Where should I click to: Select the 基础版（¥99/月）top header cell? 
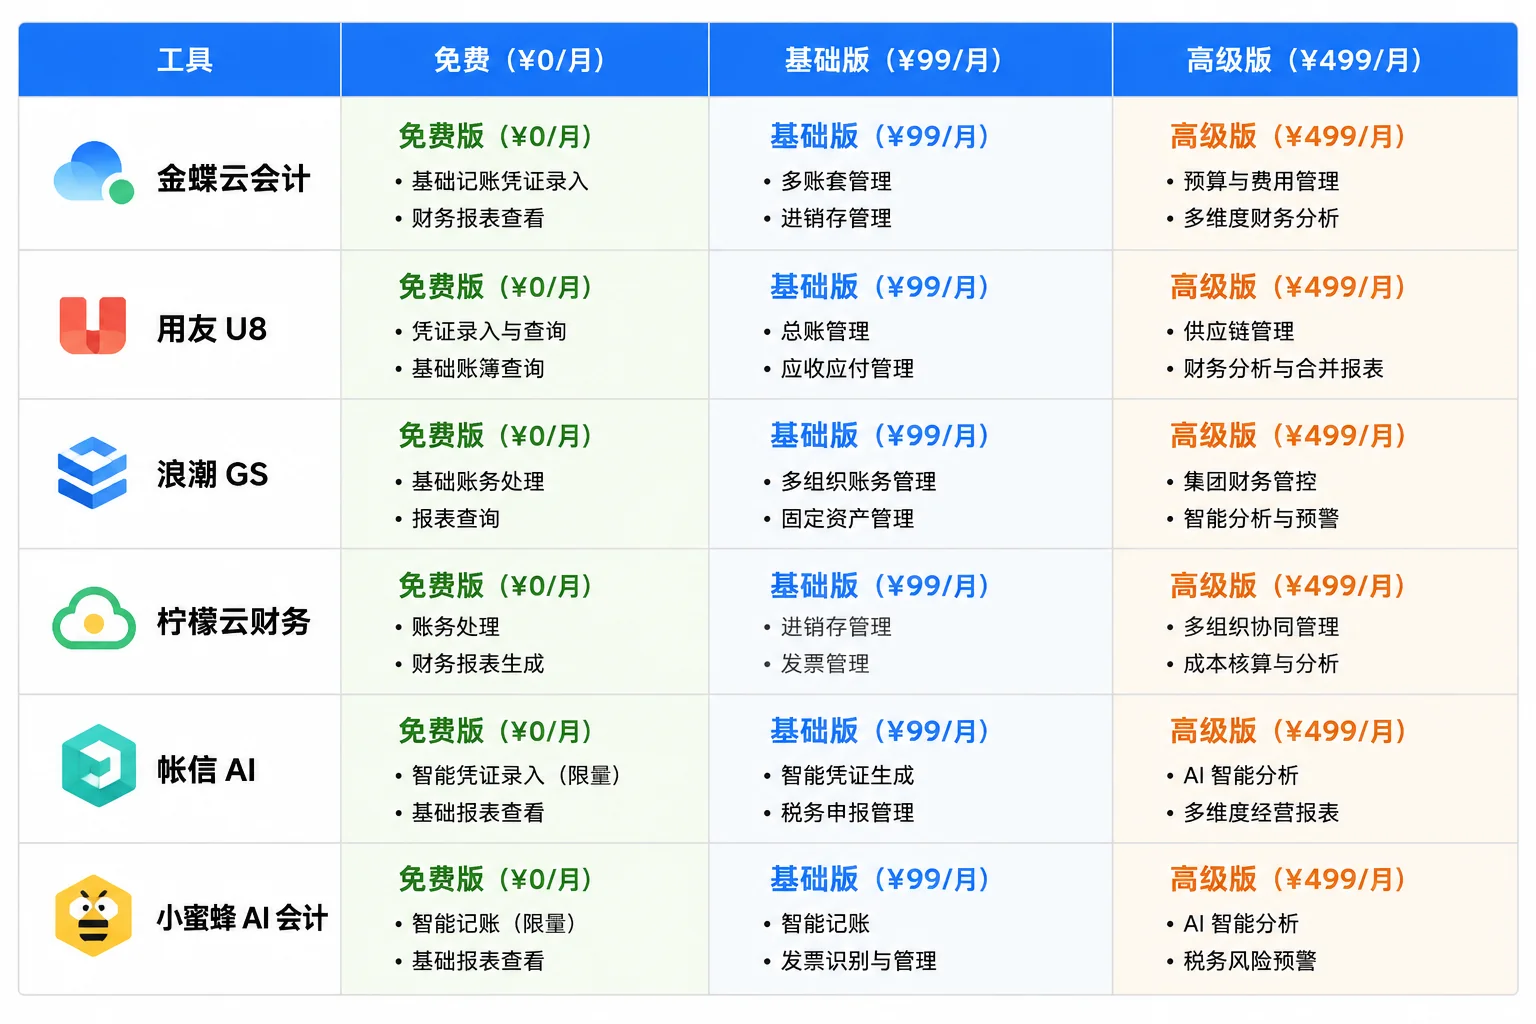[911, 60]
